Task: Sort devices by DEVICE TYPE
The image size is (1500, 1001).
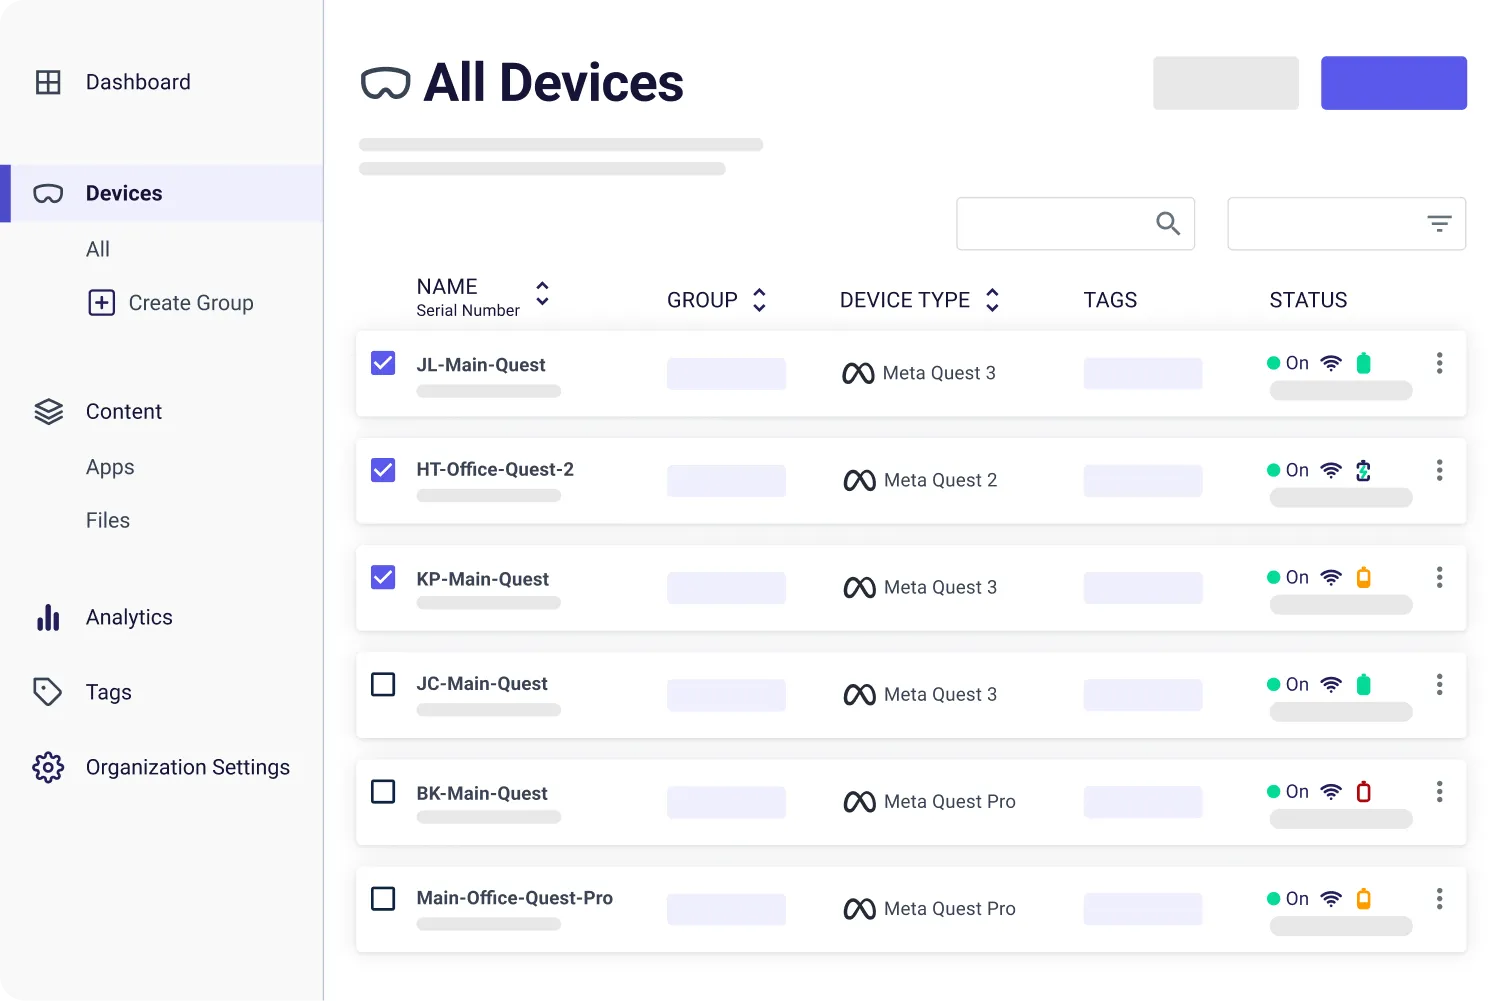Action: 992,299
